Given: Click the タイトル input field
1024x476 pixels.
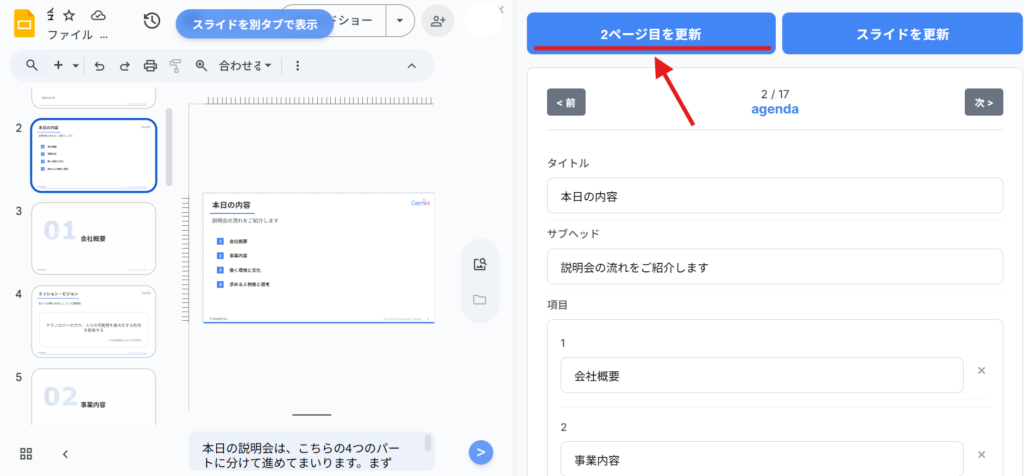Looking at the screenshot, I should pyautogui.click(x=775, y=195).
